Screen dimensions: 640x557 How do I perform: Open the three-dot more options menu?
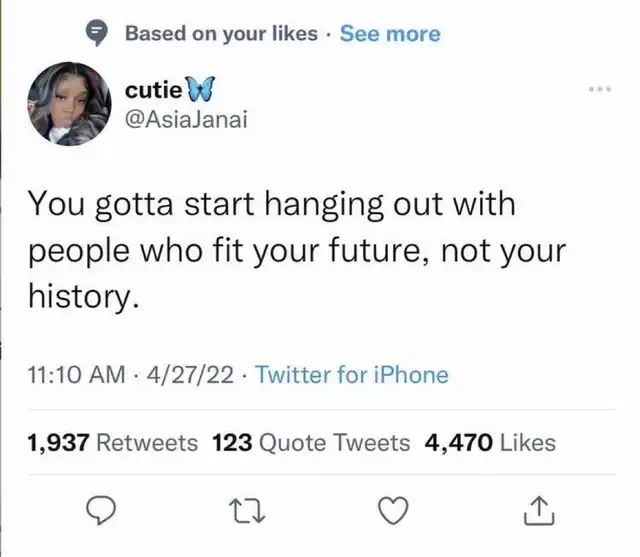(x=600, y=89)
